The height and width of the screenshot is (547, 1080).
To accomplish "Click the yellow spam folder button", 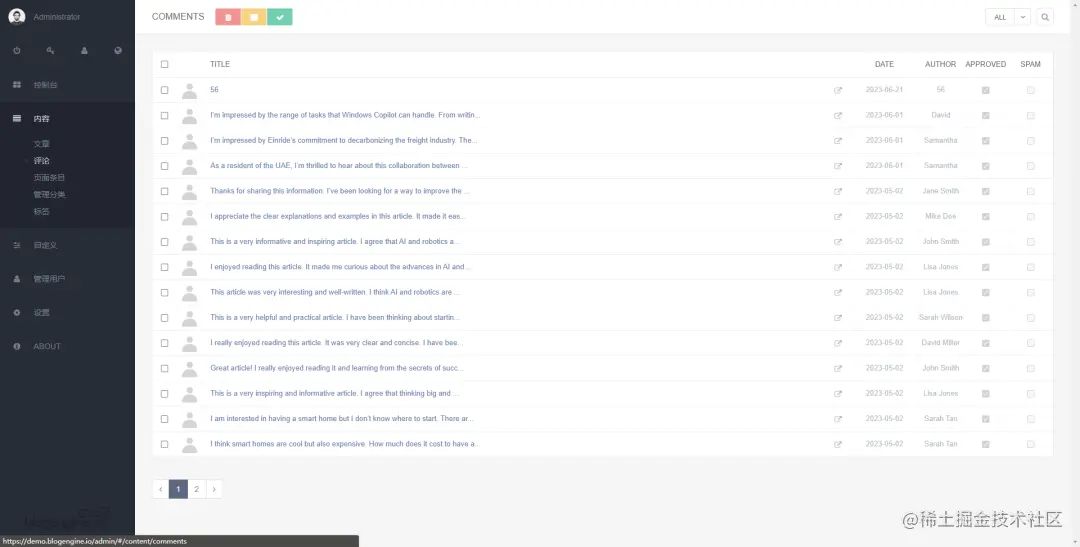I will (253, 17).
